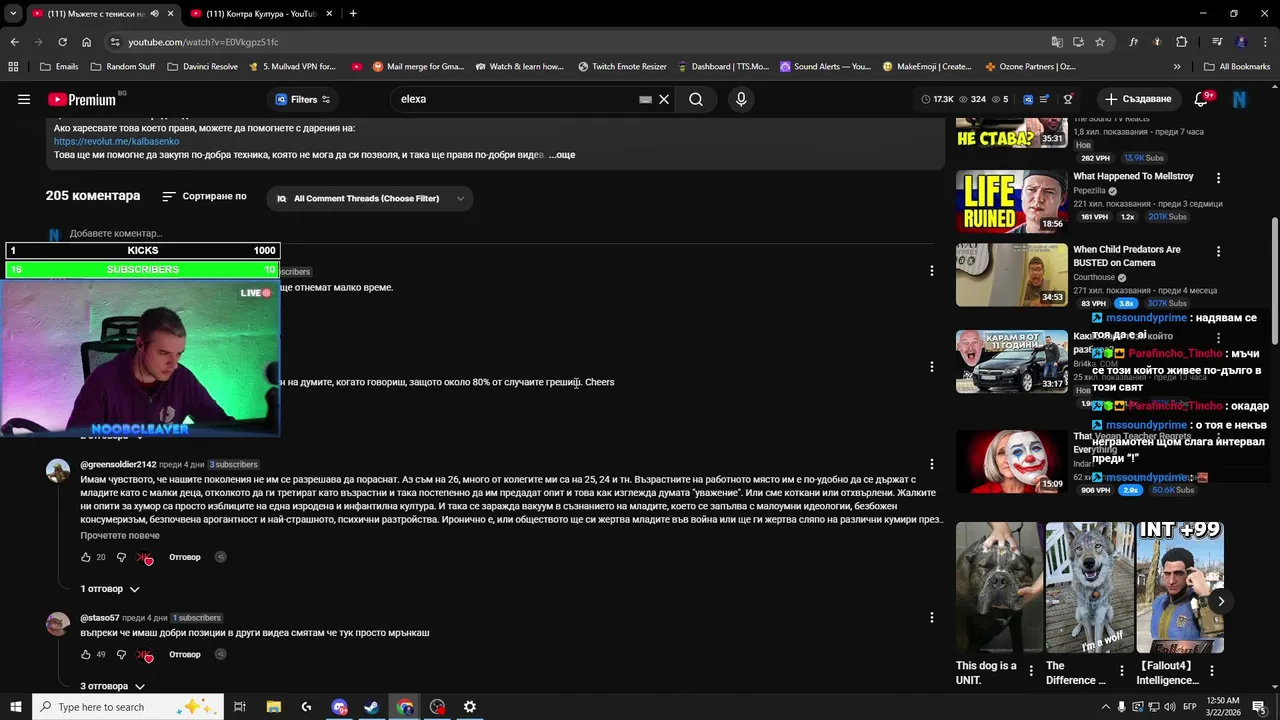
Task: Dislike the comment by @greensoldier2142
Action: (x=121, y=557)
